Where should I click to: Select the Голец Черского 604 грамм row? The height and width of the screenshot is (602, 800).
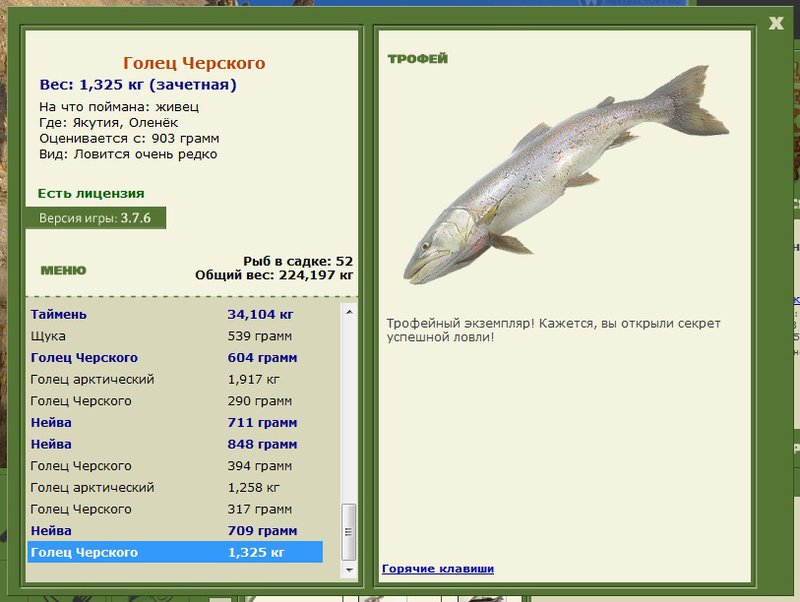click(x=175, y=358)
